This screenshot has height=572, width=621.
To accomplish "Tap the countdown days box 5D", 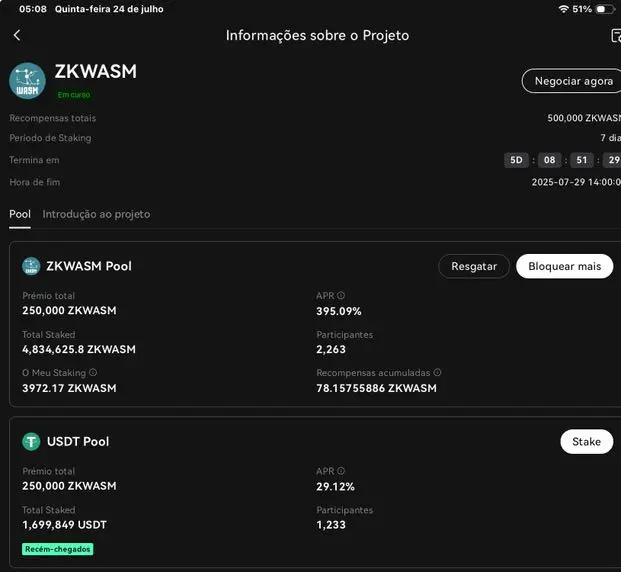I will click(x=516, y=160).
